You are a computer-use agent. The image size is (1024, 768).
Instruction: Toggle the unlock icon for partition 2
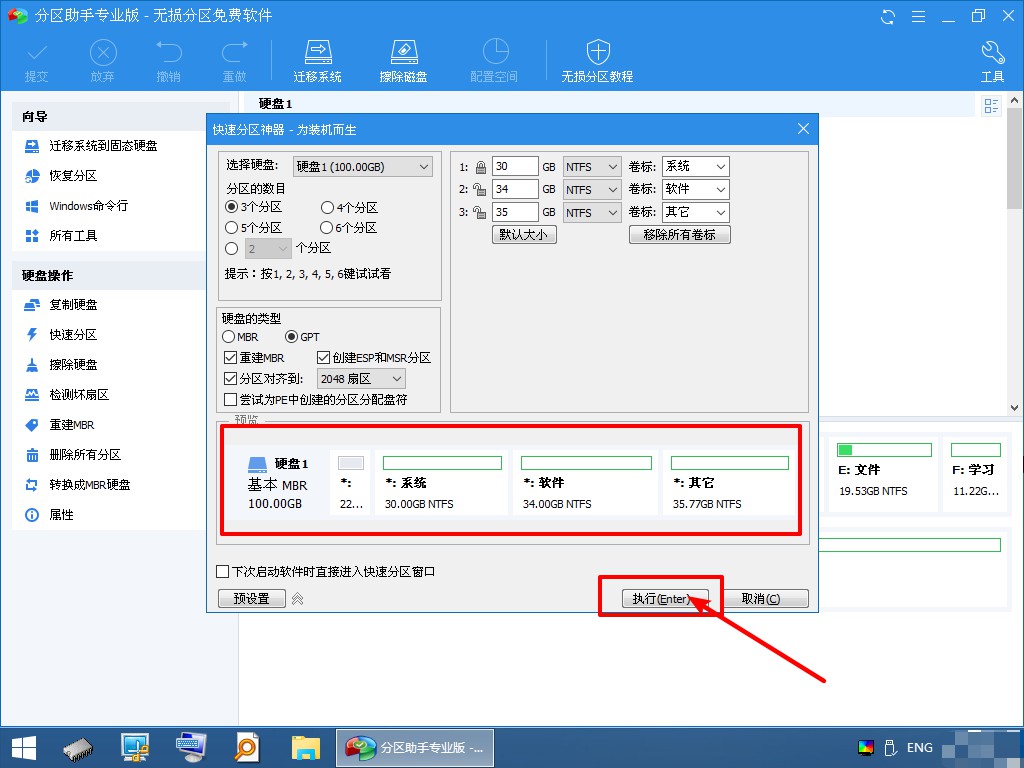(x=480, y=189)
